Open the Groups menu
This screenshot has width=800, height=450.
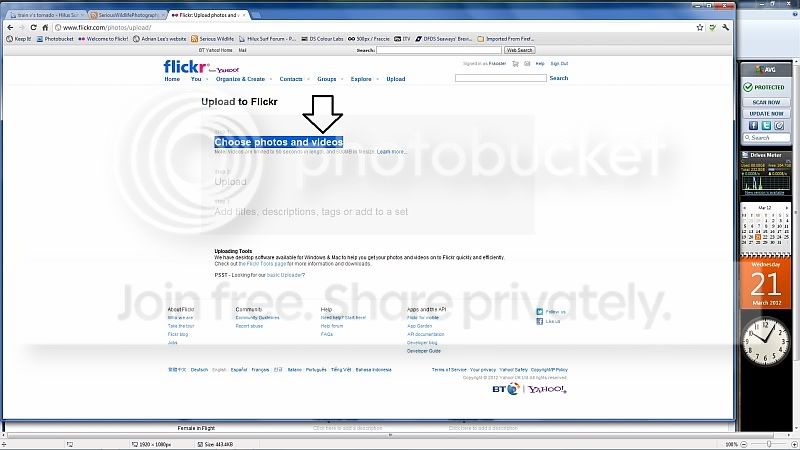(327, 79)
